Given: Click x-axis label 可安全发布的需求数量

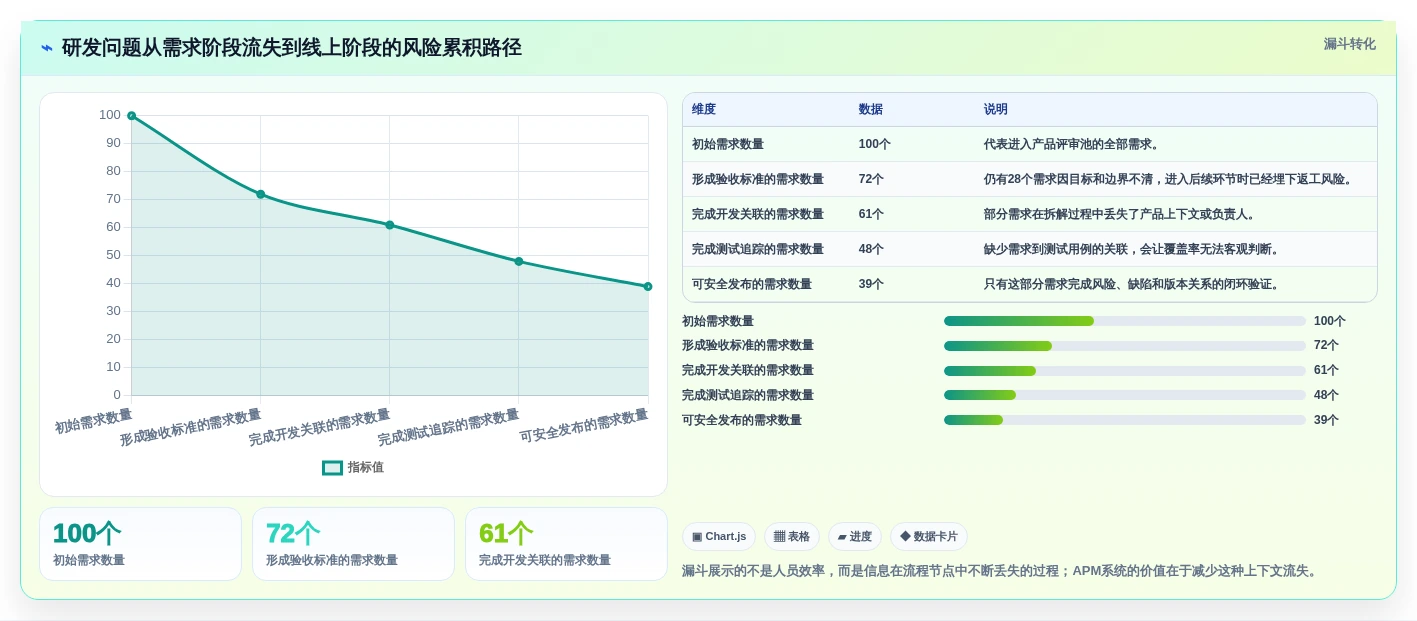Looking at the screenshot, I should tap(584, 426).
